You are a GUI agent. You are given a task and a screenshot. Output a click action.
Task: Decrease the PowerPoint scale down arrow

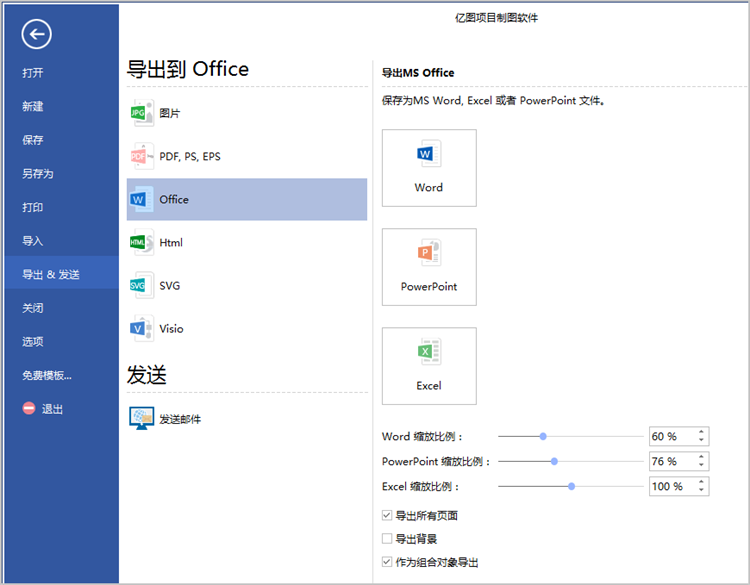[701, 465]
